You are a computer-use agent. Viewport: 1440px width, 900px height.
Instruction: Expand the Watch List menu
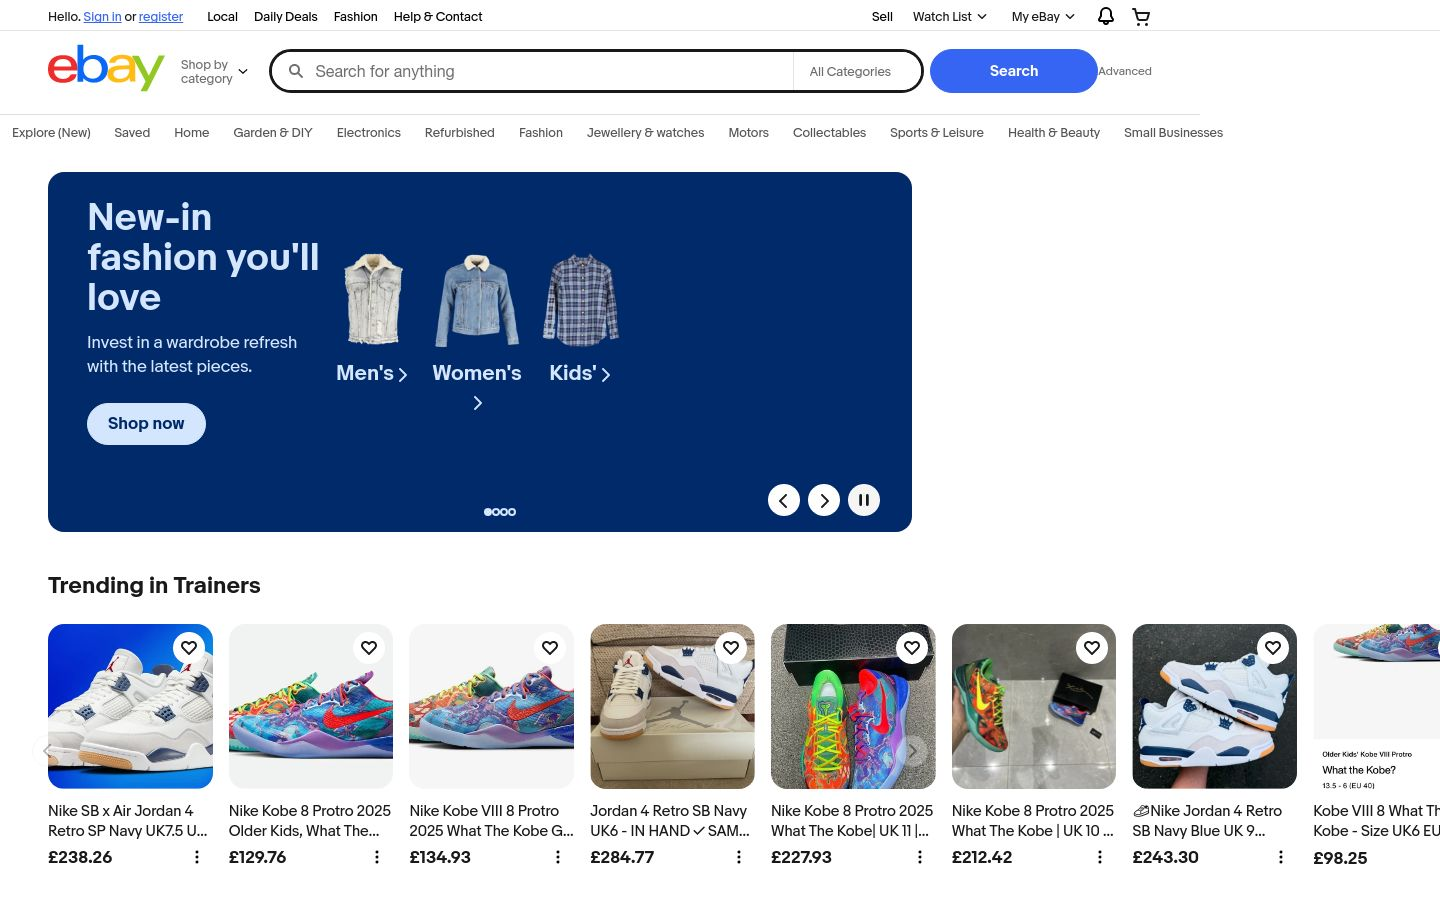coord(949,16)
